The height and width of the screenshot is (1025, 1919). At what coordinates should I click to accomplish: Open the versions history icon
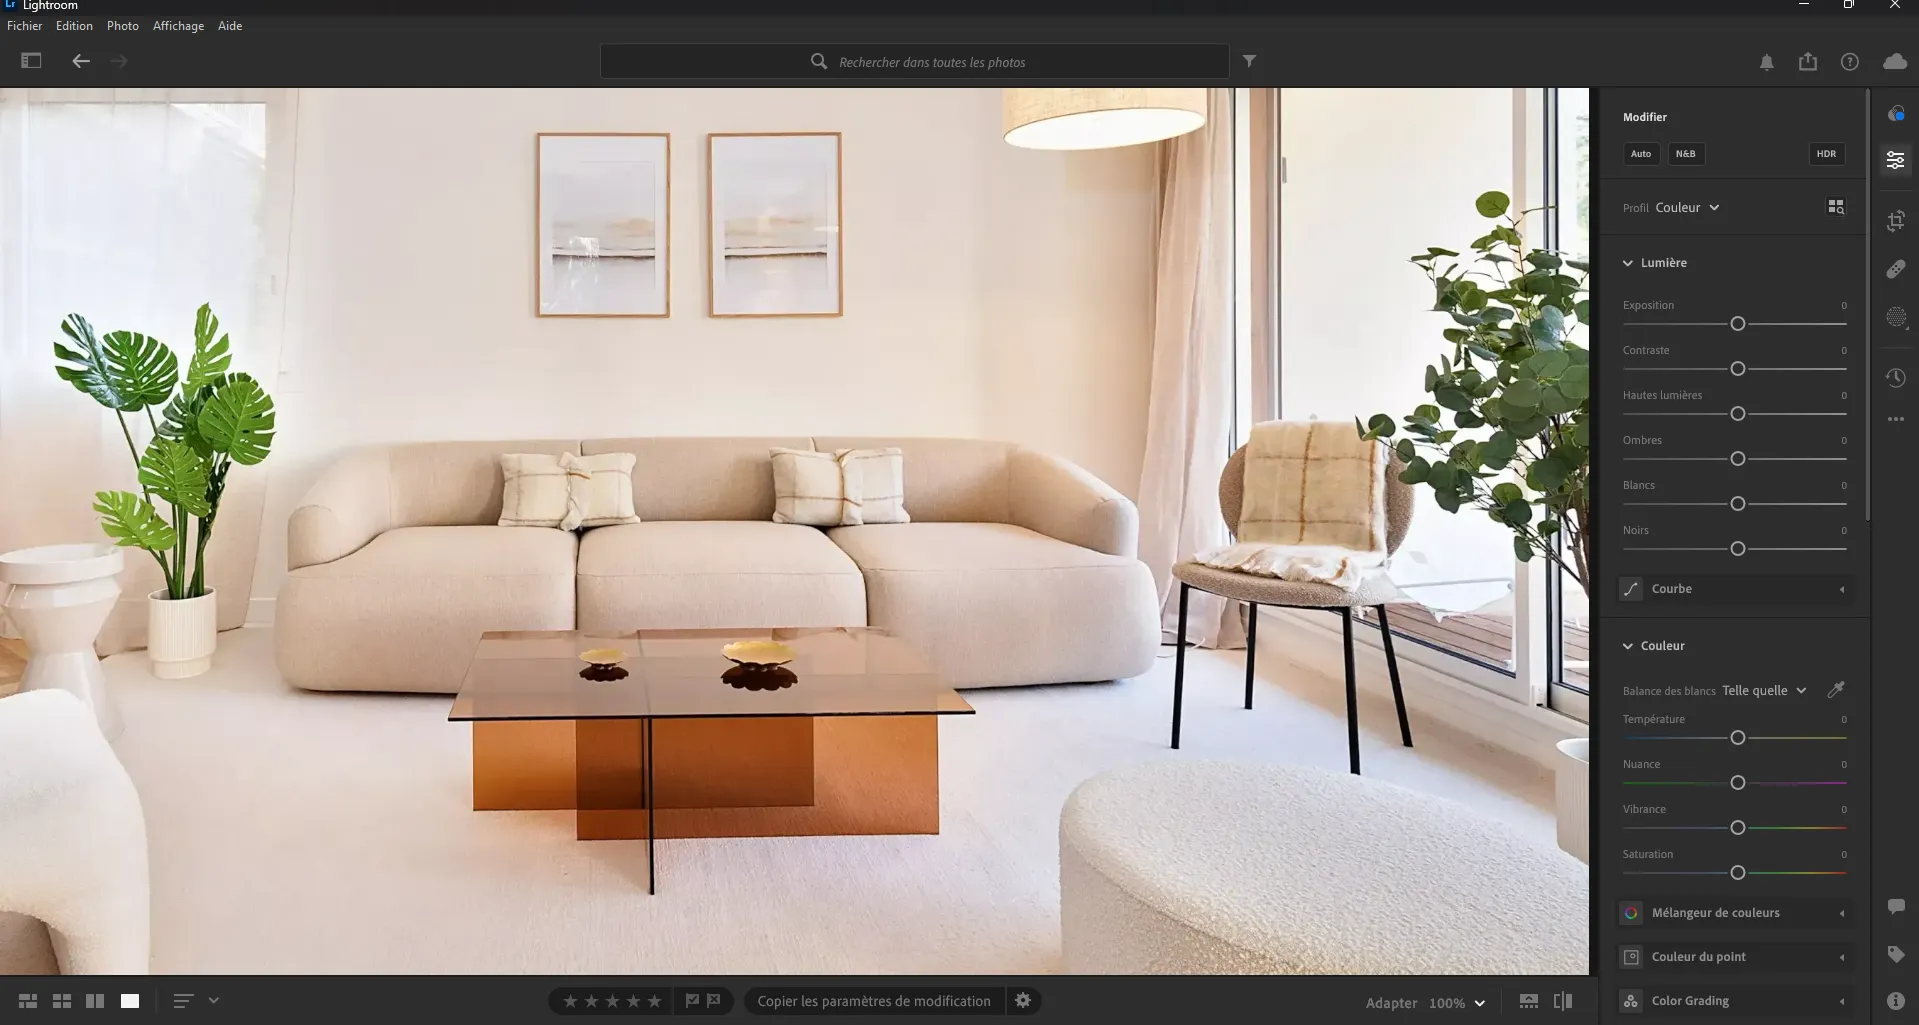click(x=1895, y=378)
